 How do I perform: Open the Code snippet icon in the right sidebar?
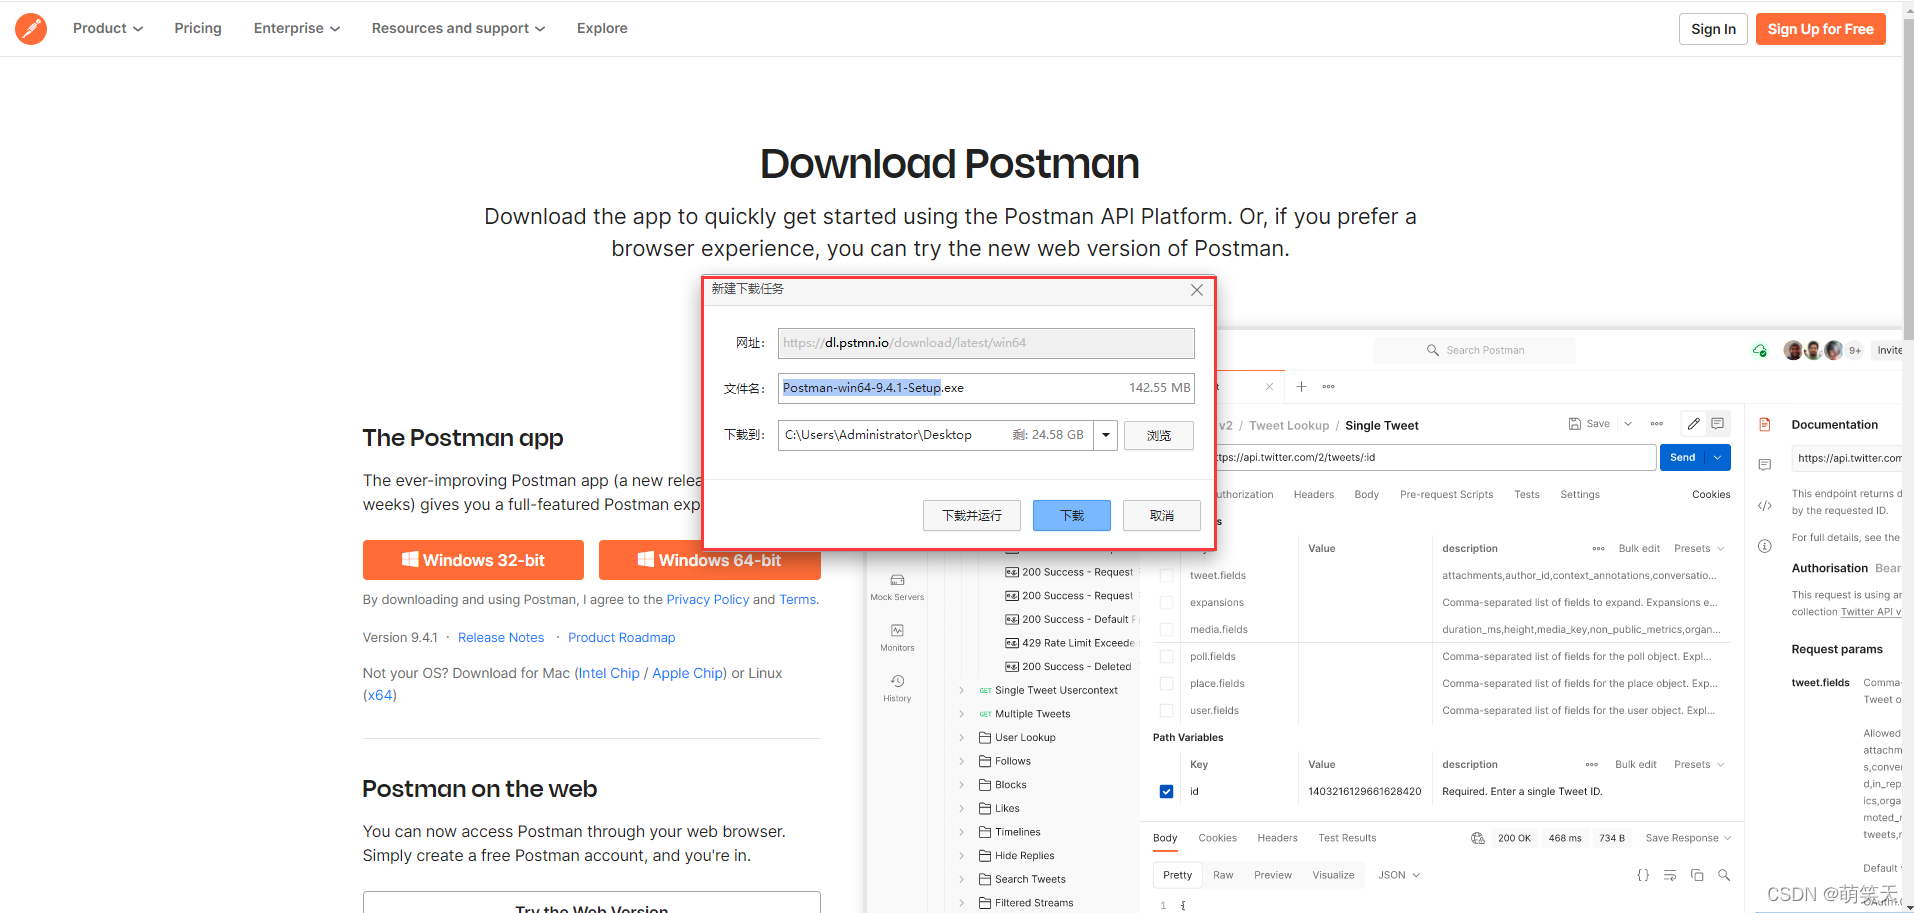tap(1765, 506)
